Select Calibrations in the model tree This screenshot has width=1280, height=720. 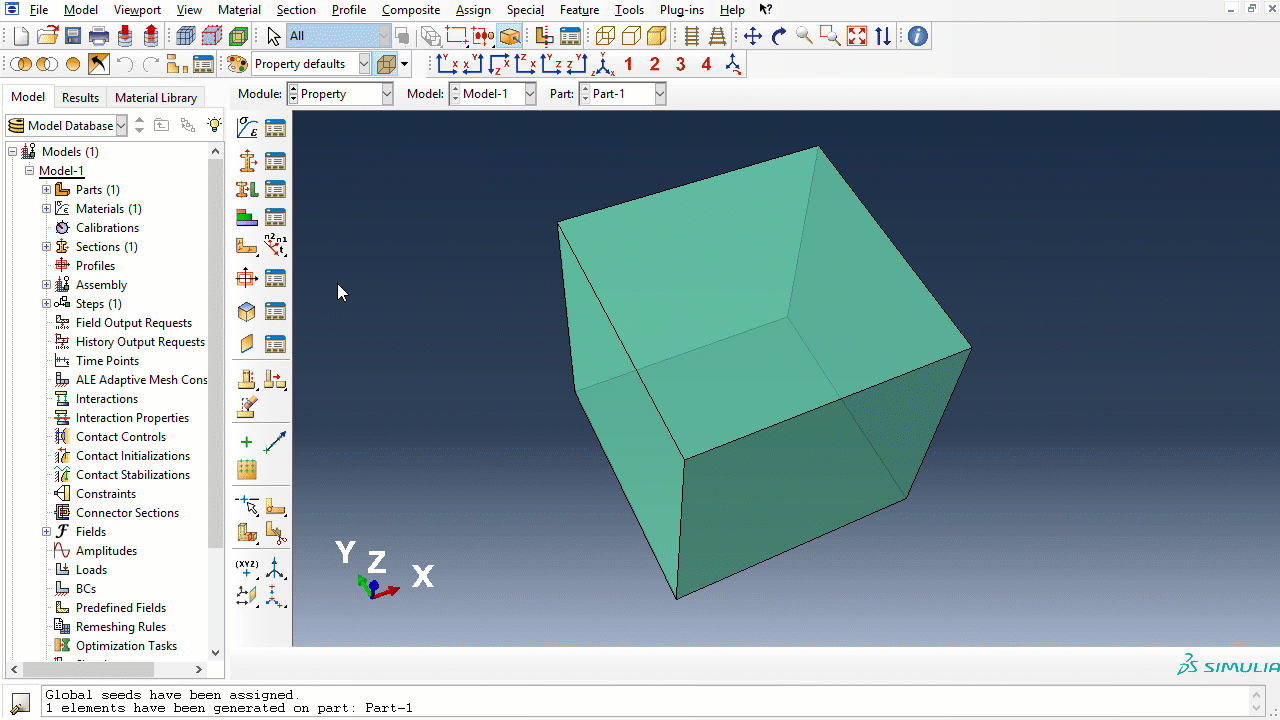point(107,228)
